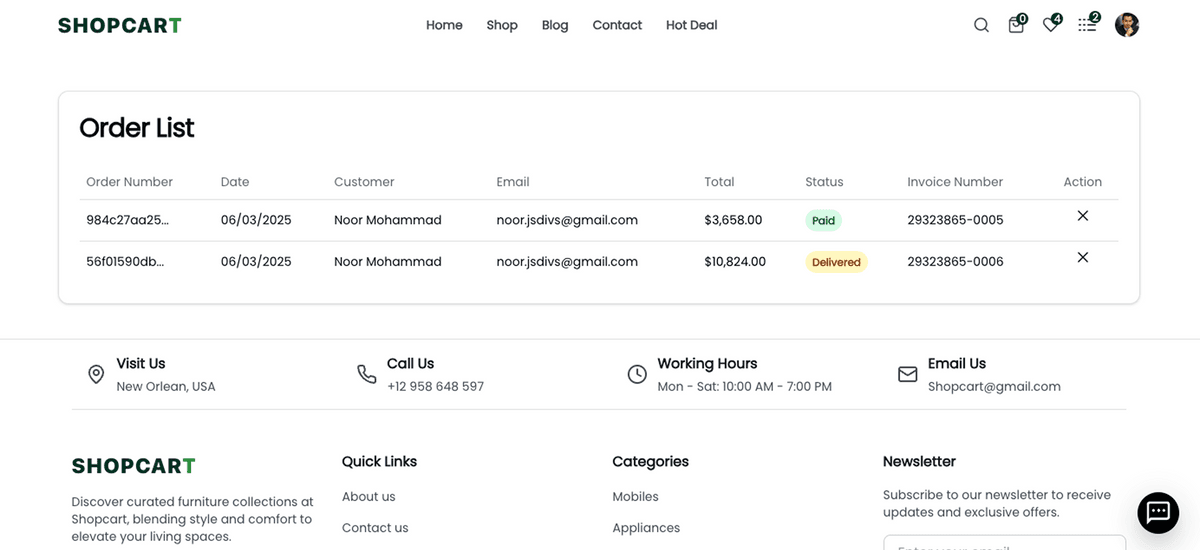Open the search magnifier icon

click(981, 25)
